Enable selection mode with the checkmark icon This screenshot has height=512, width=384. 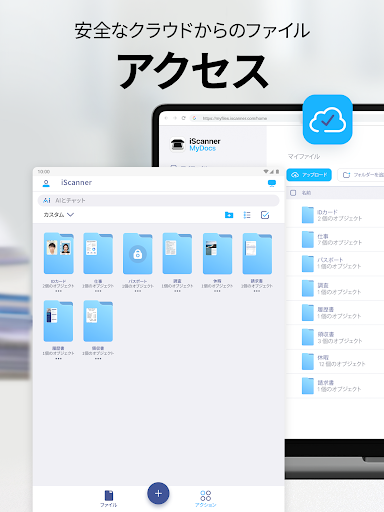click(x=265, y=215)
